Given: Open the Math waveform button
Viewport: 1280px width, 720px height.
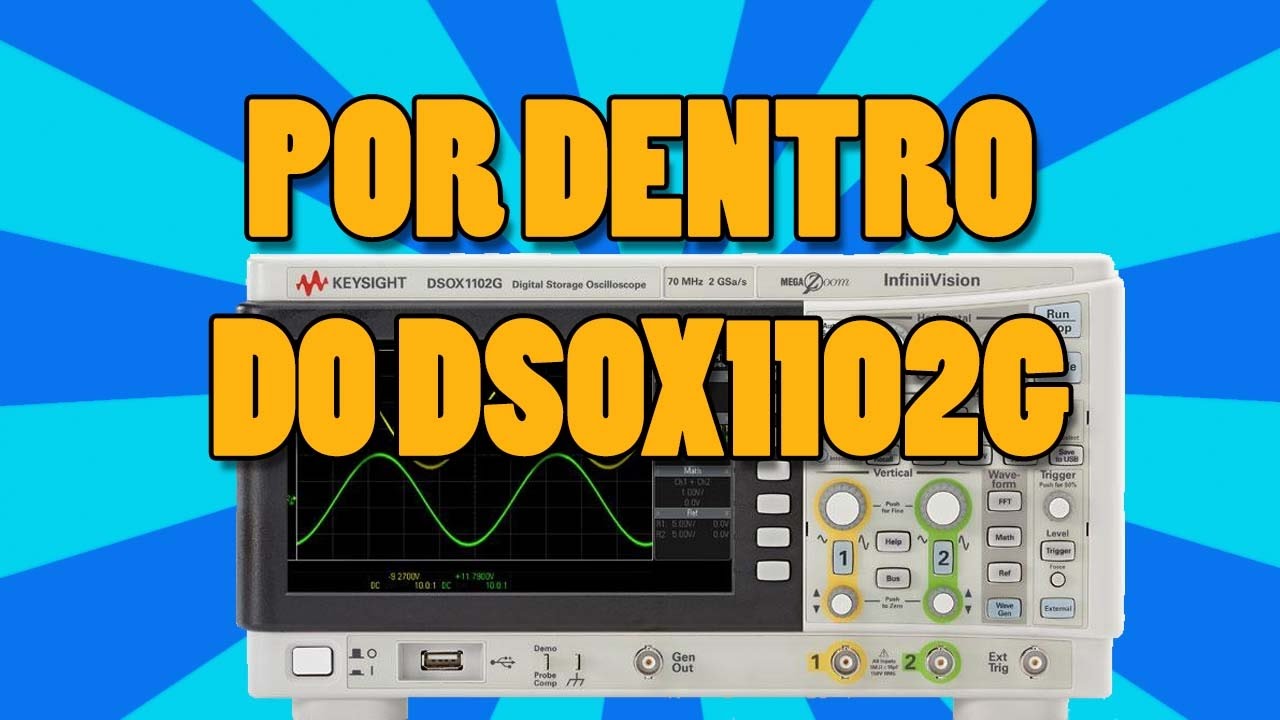Looking at the screenshot, I should (1004, 537).
